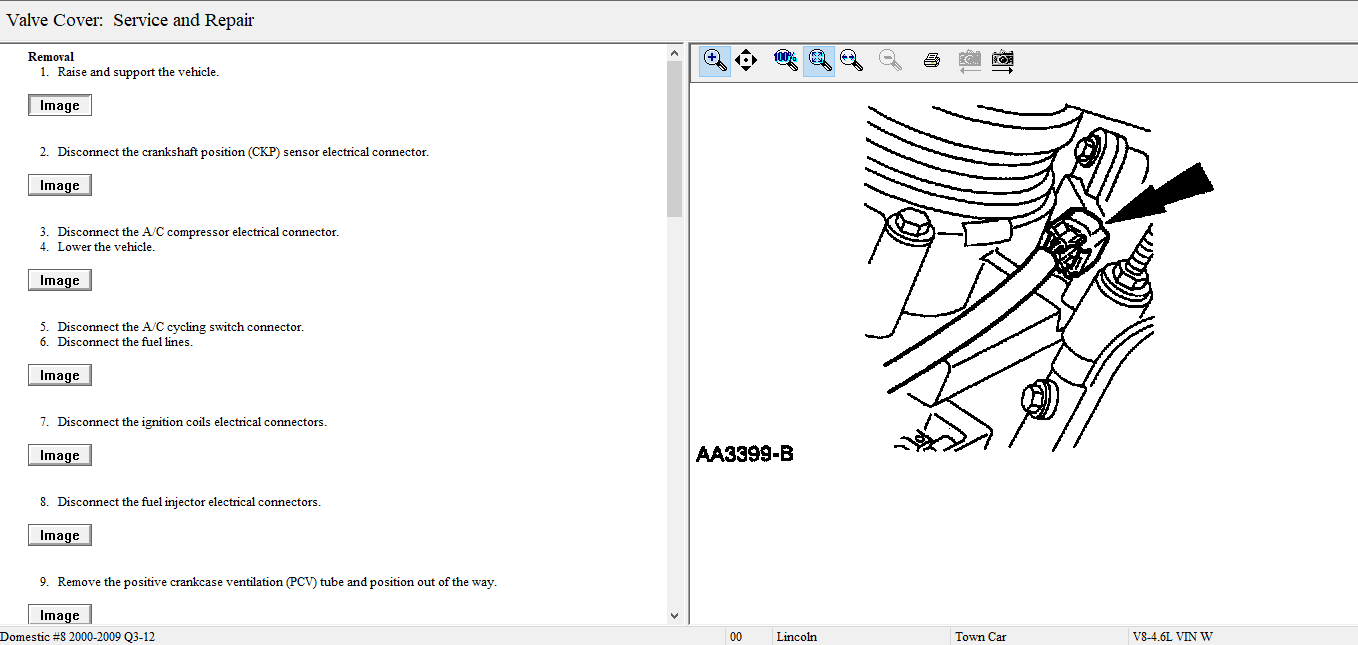Image resolution: width=1358 pixels, height=645 pixels.
Task: Click the procedure scrollbar up arrow
Action: click(674, 52)
